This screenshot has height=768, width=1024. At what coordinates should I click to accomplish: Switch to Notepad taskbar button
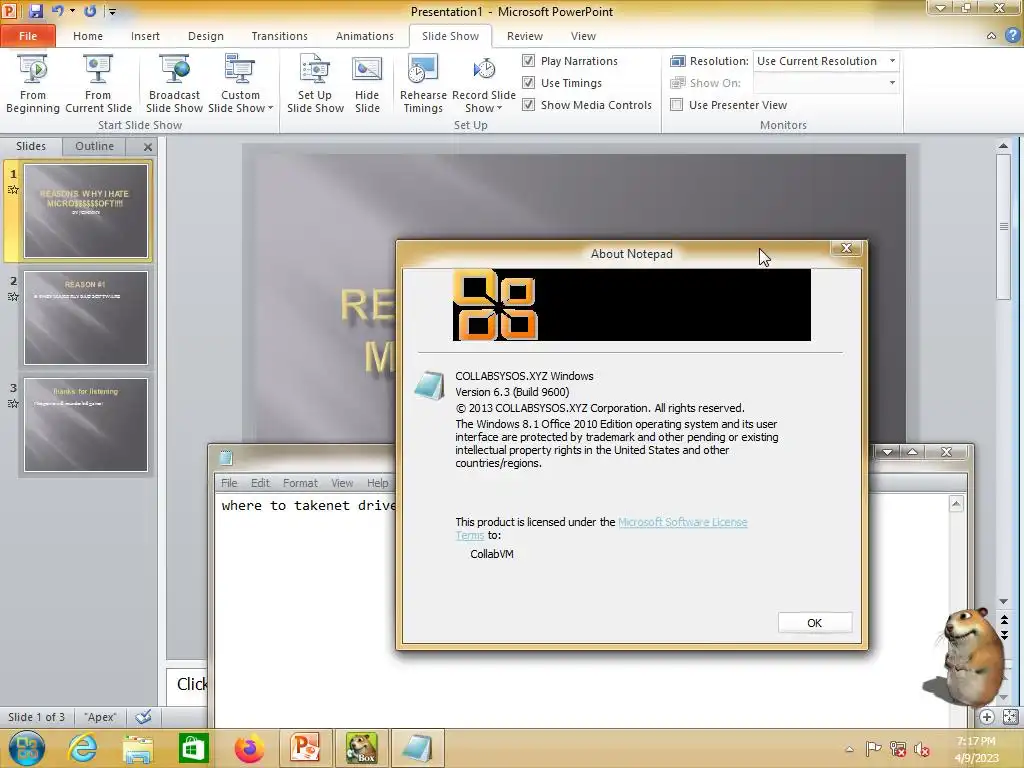click(417, 748)
